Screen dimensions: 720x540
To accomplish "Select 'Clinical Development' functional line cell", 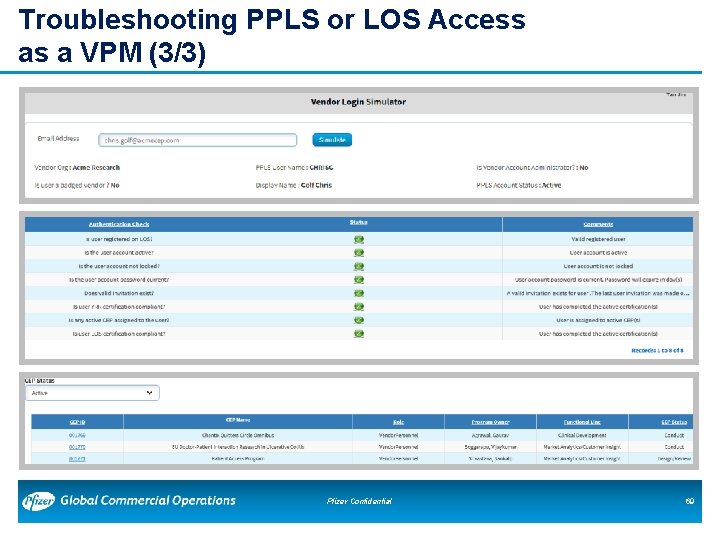I will pos(582,435).
